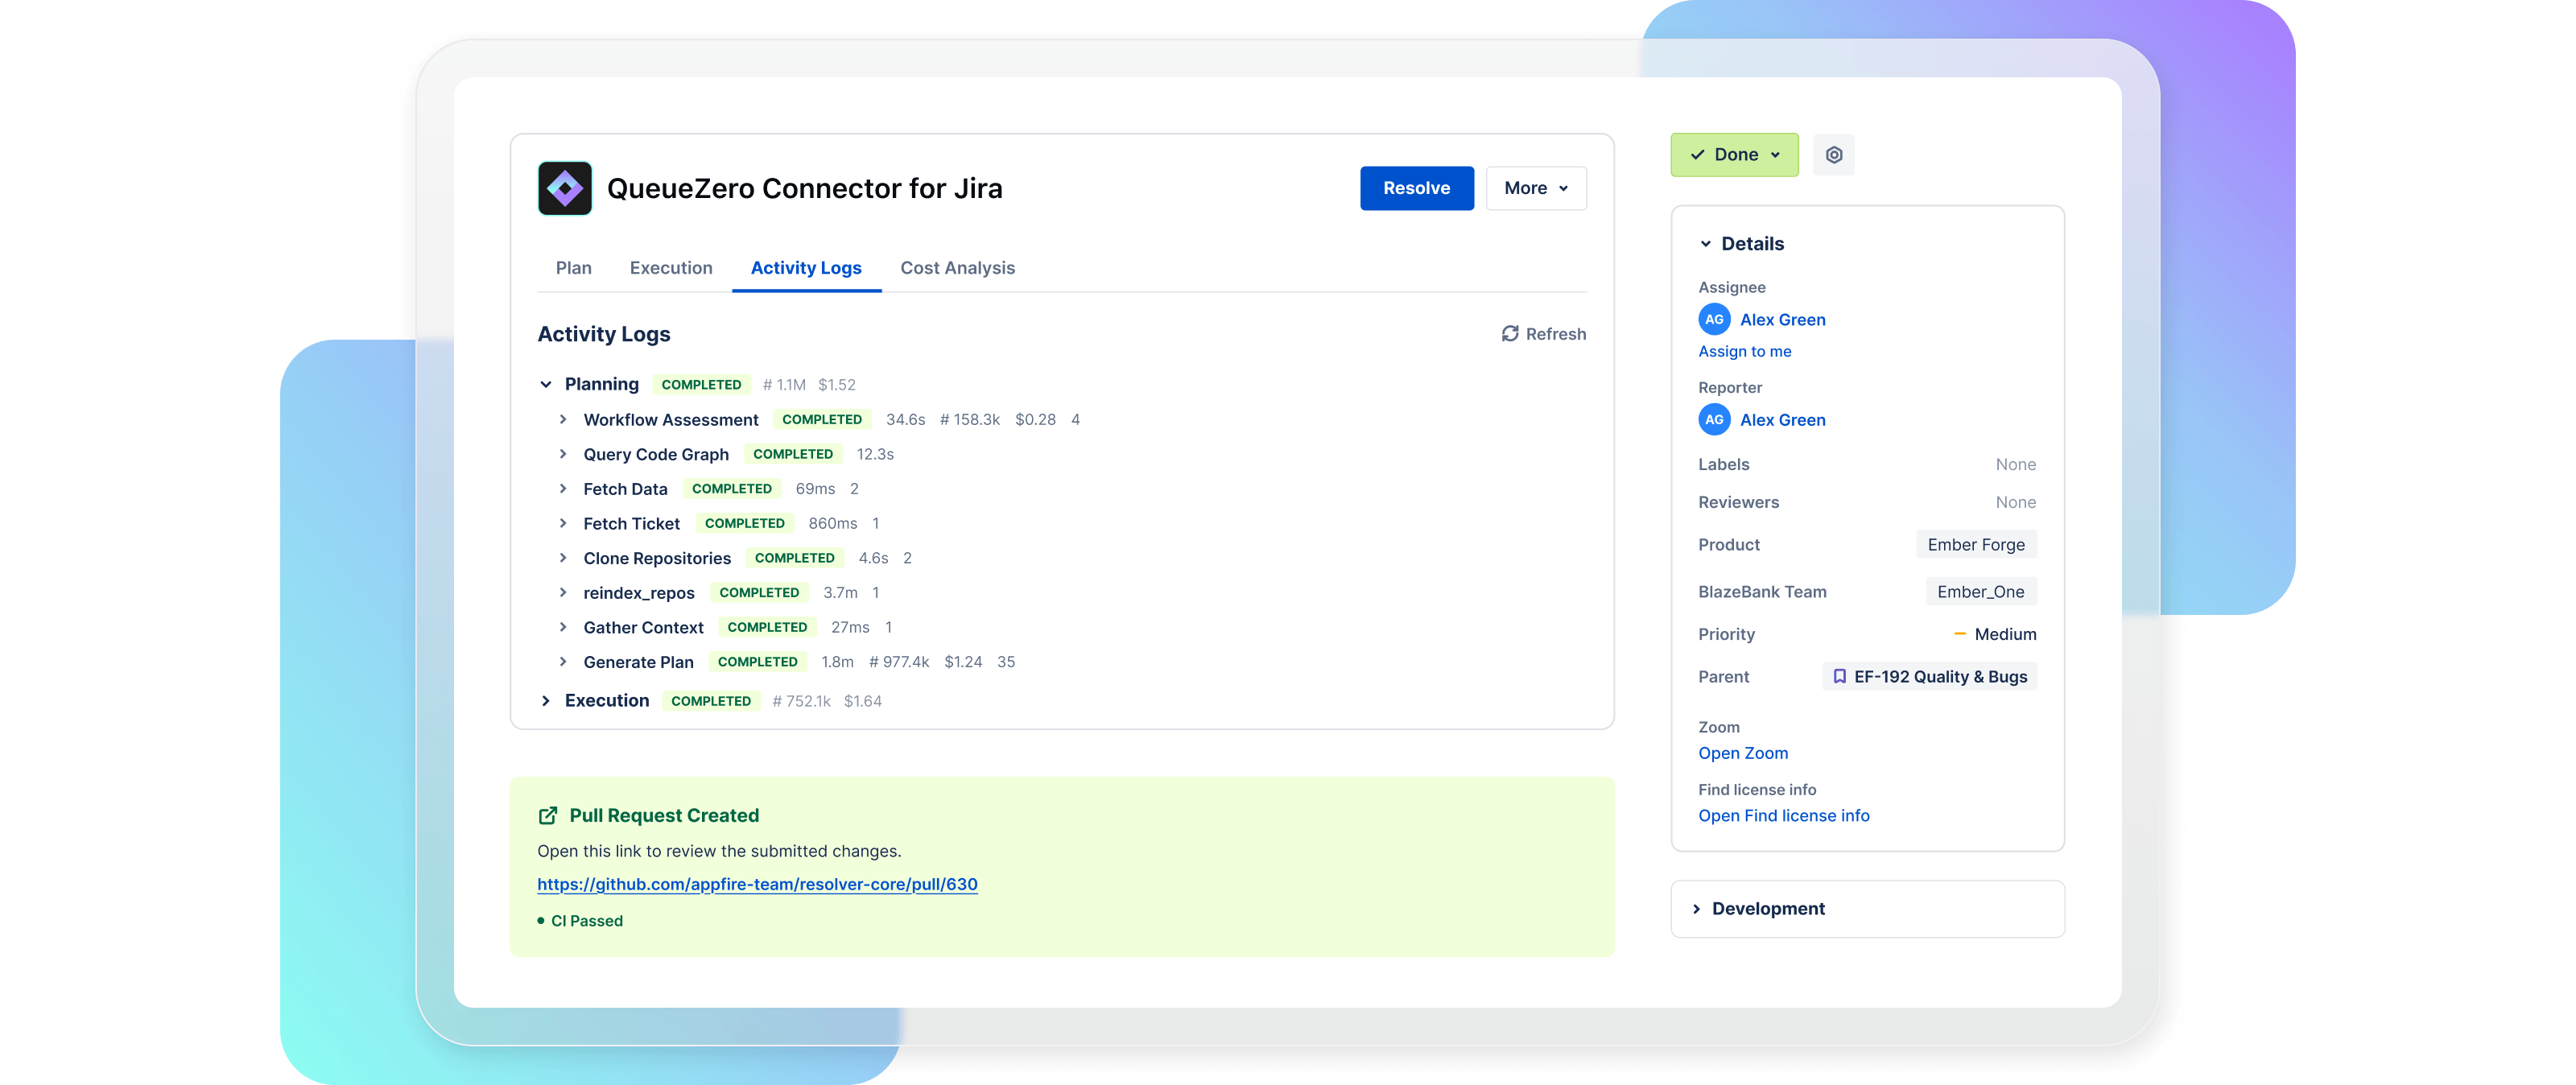The height and width of the screenshot is (1085, 2576).
Task: Click the Alex Green assignee name
Action: coord(1782,320)
